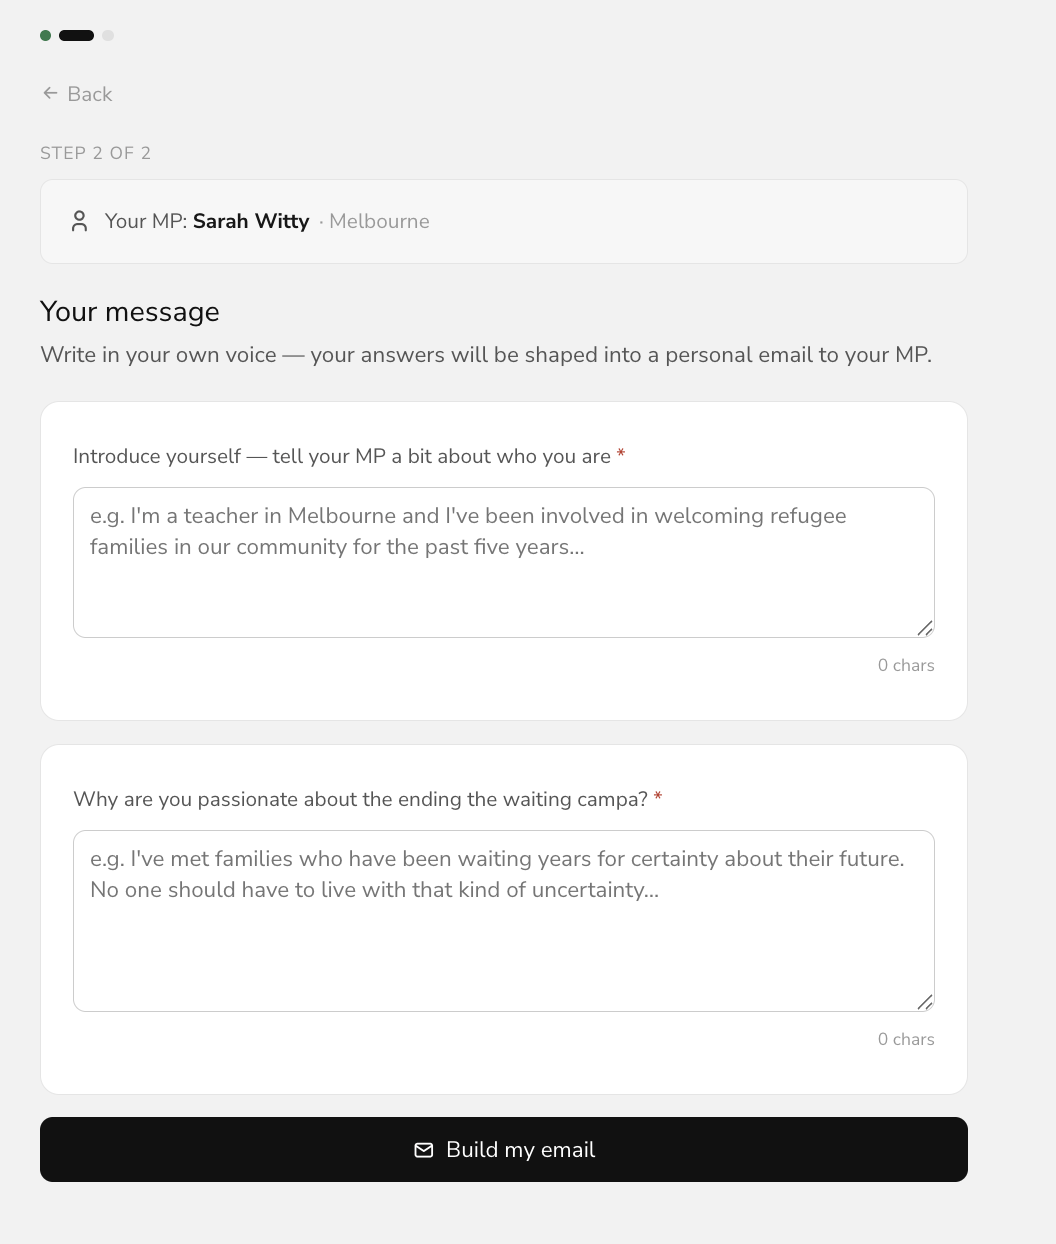Click the grey last step dot

tap(108, 35)
